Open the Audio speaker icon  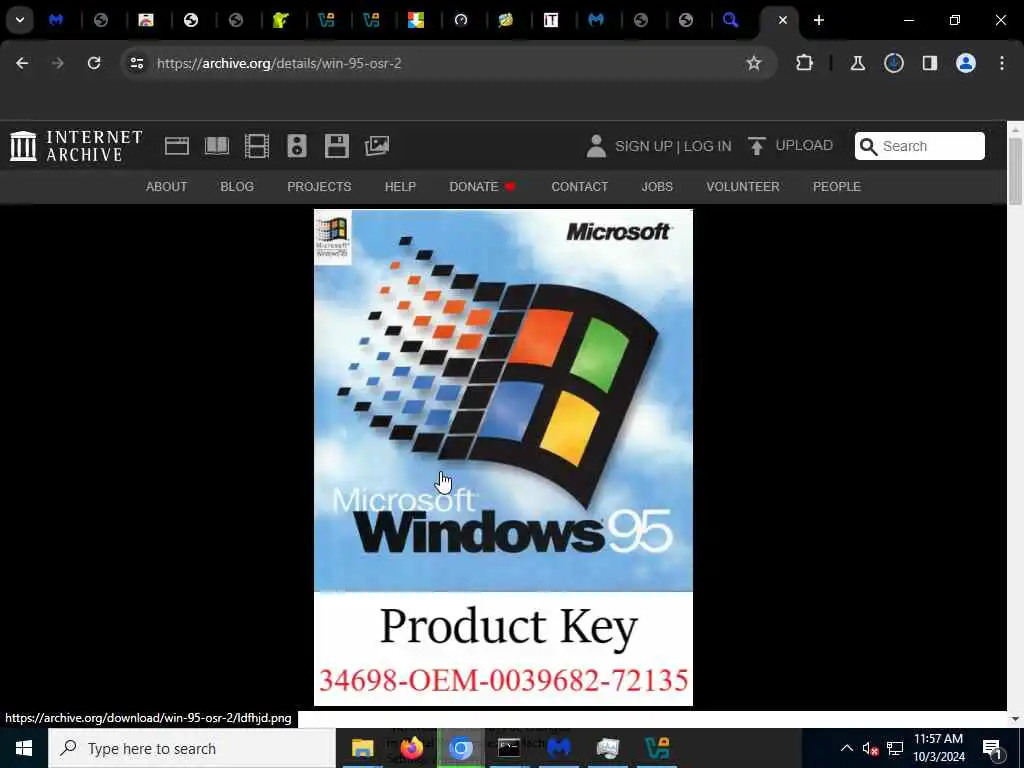coord(296,146)
